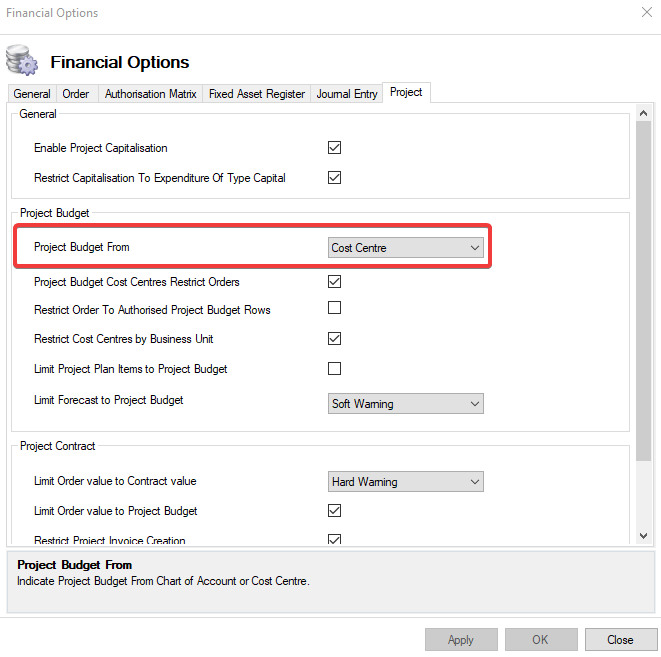This screenshot has width=661, height=657.
Task: Switch to the Fixed Asset Register tab
Action: [x=256, y=94]
